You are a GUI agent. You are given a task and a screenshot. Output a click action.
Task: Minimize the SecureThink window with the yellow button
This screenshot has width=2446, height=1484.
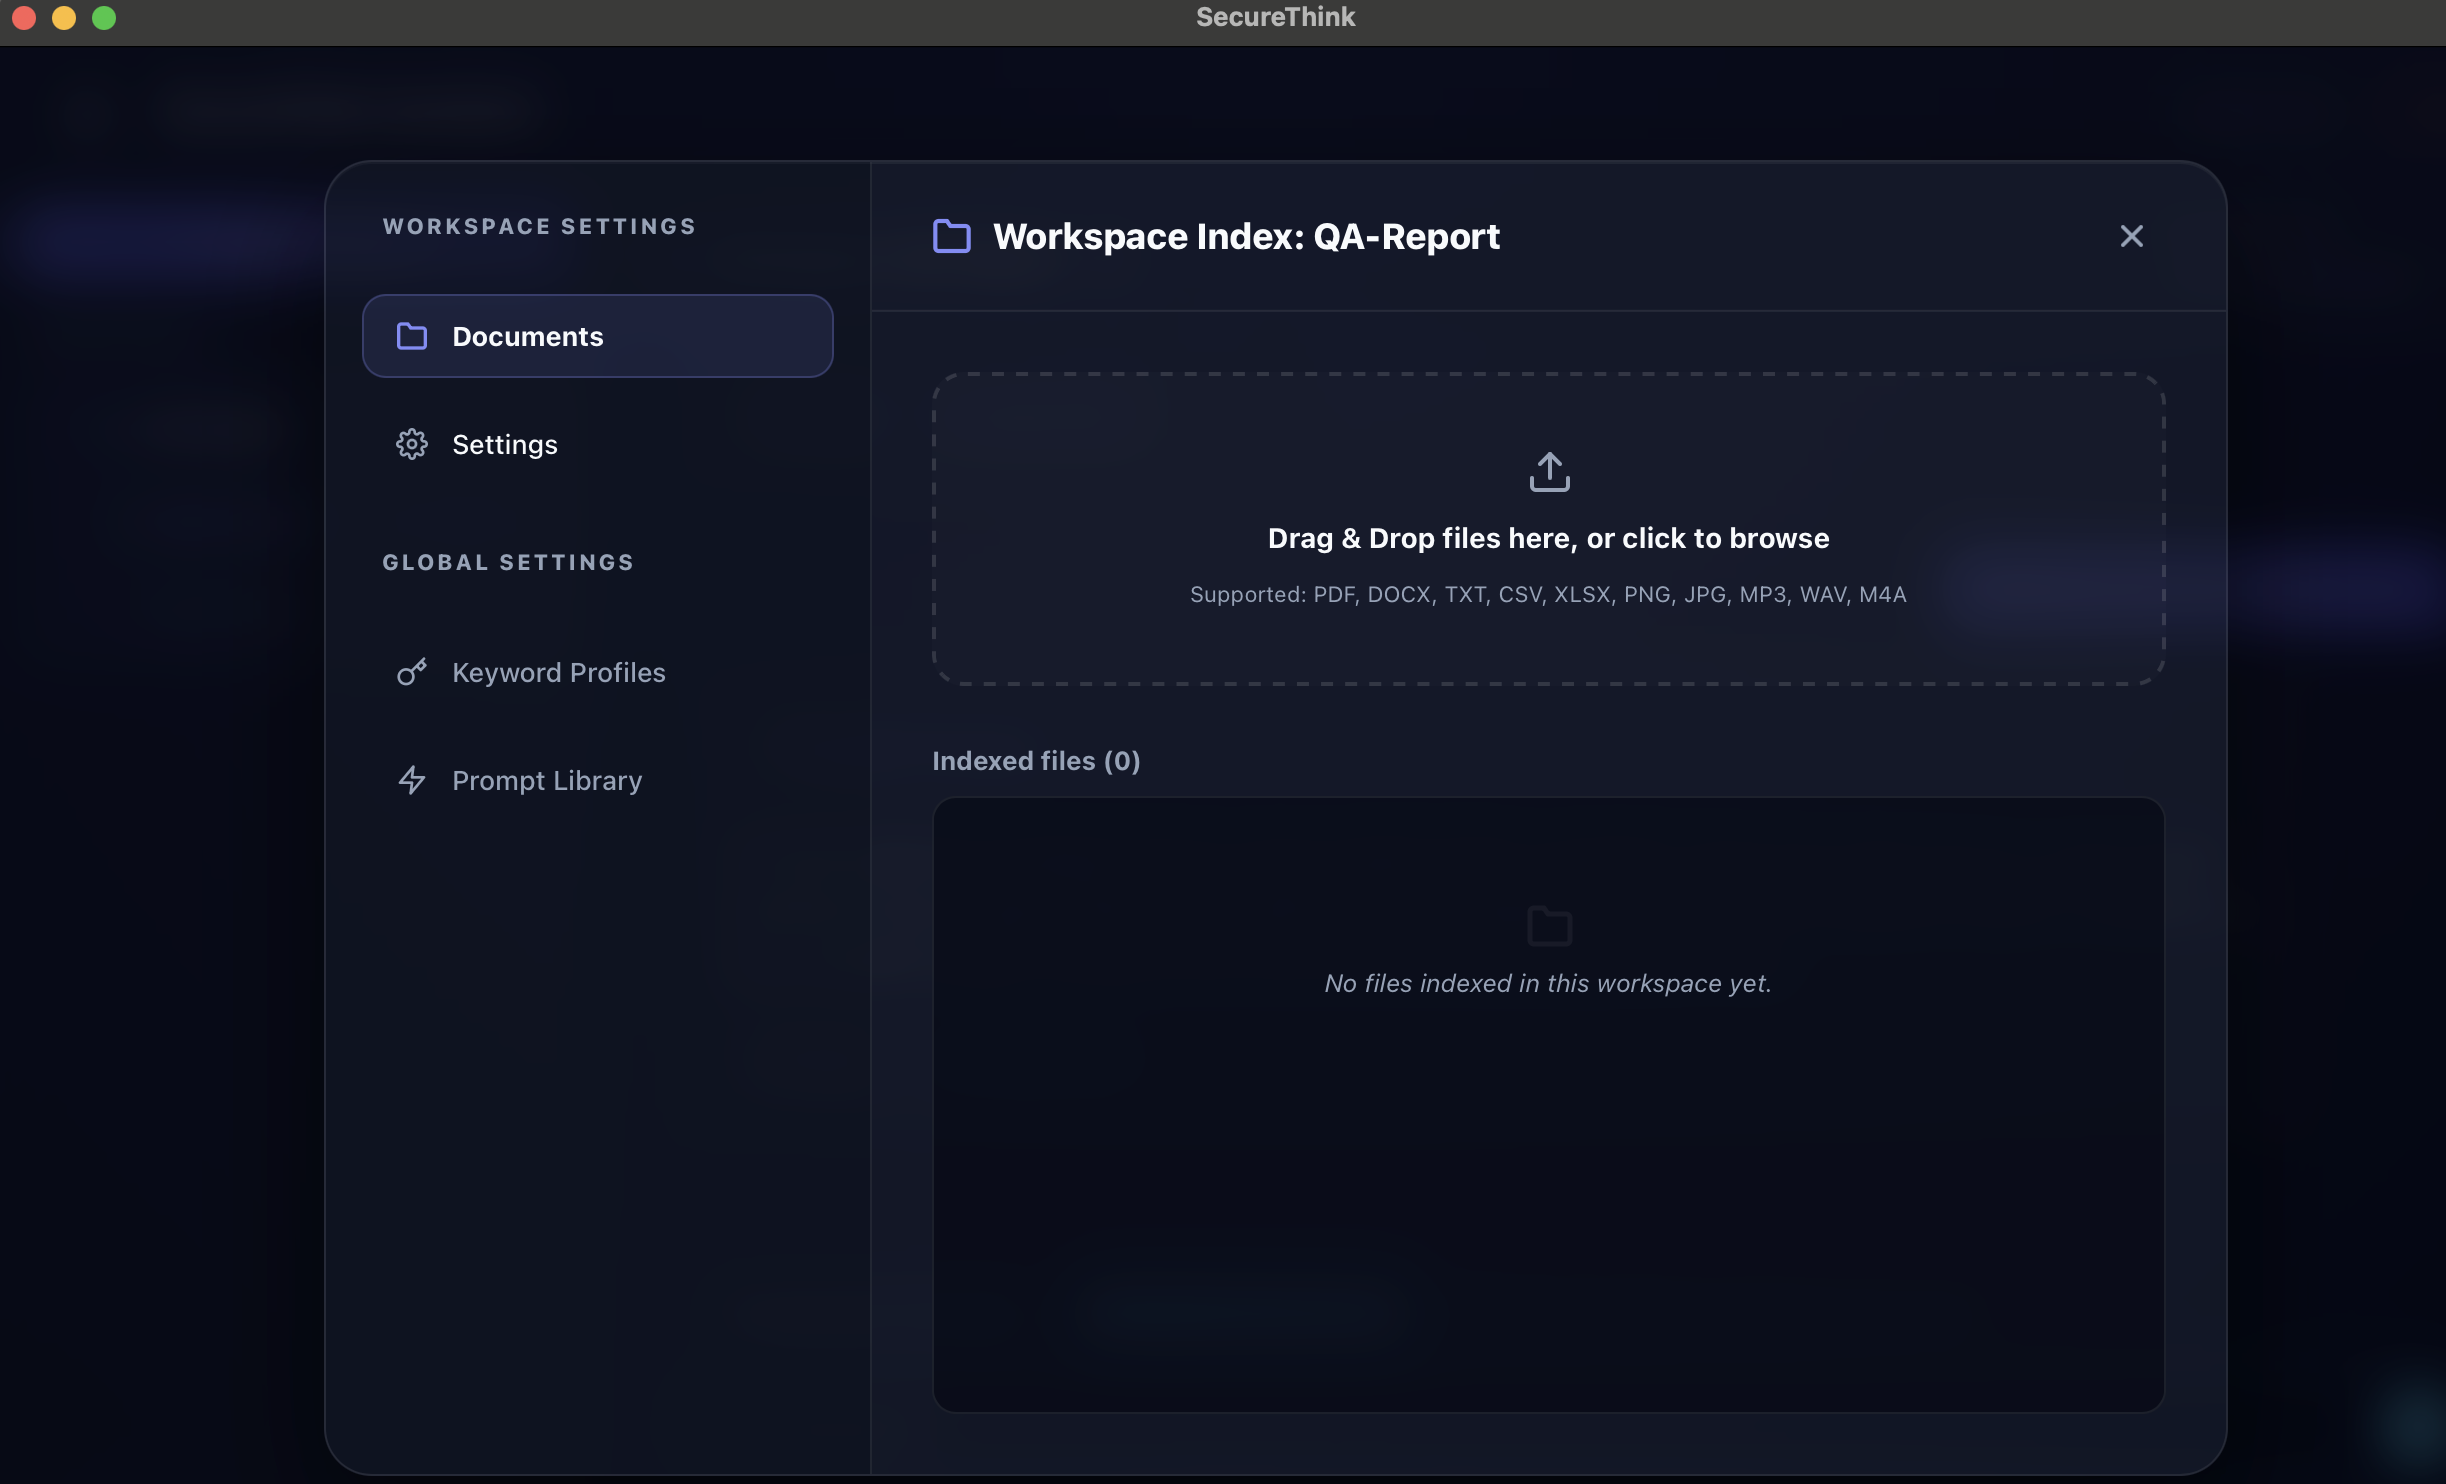pyautogui.click(x=64, y=18)
